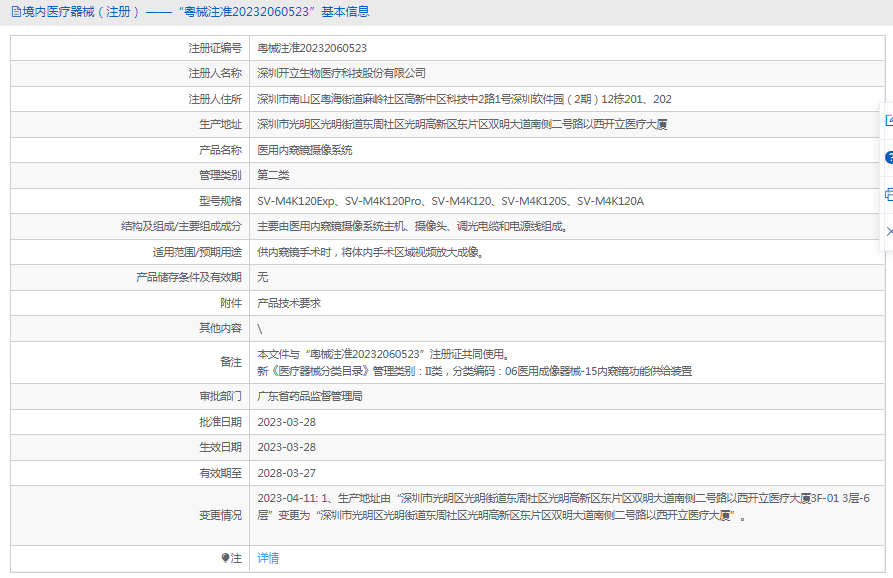Viewport: 893px width, 578px height.
Task: Click the 产品技术要求 attachment value
Action: coord(289,303)
